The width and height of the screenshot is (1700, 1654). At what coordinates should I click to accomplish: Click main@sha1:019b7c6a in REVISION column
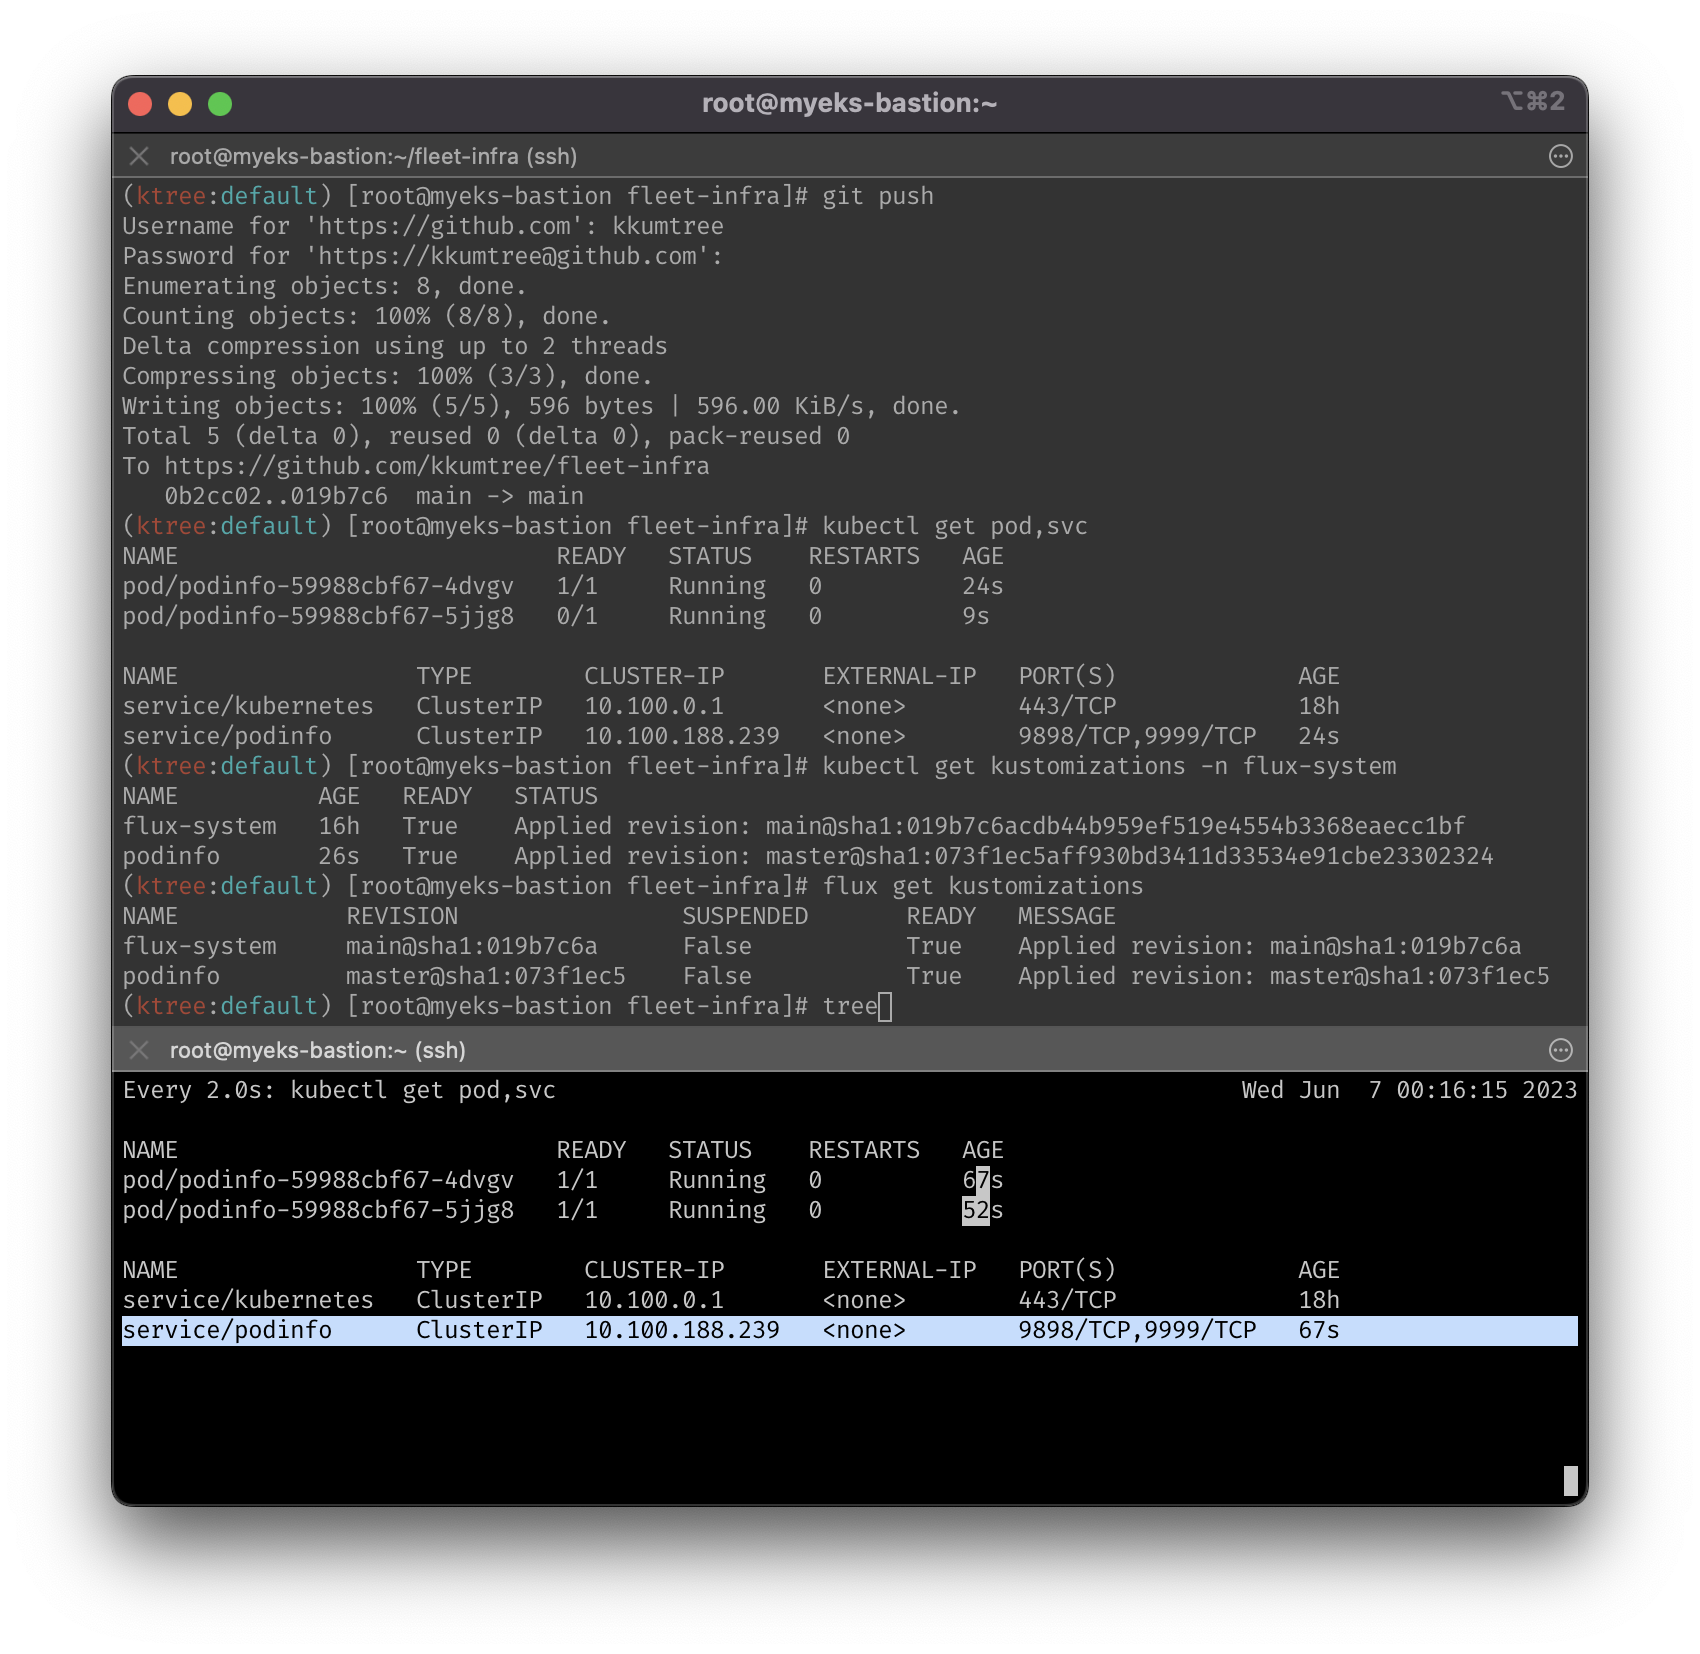pos(472,946)
